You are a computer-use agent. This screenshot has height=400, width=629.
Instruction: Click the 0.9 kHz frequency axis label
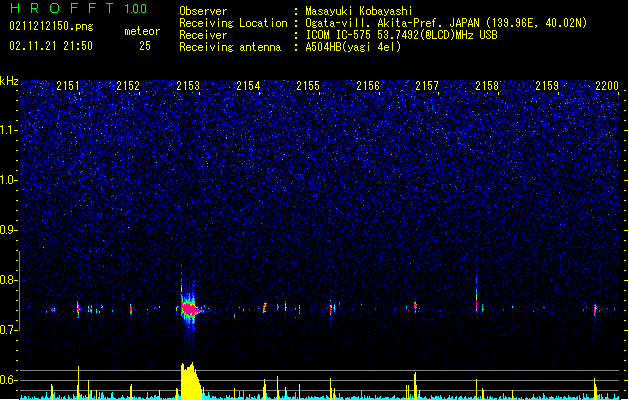9,230
